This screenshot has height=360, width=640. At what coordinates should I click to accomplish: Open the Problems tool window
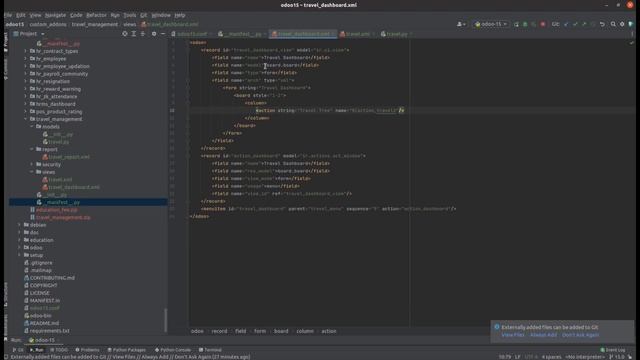[87, 350]
